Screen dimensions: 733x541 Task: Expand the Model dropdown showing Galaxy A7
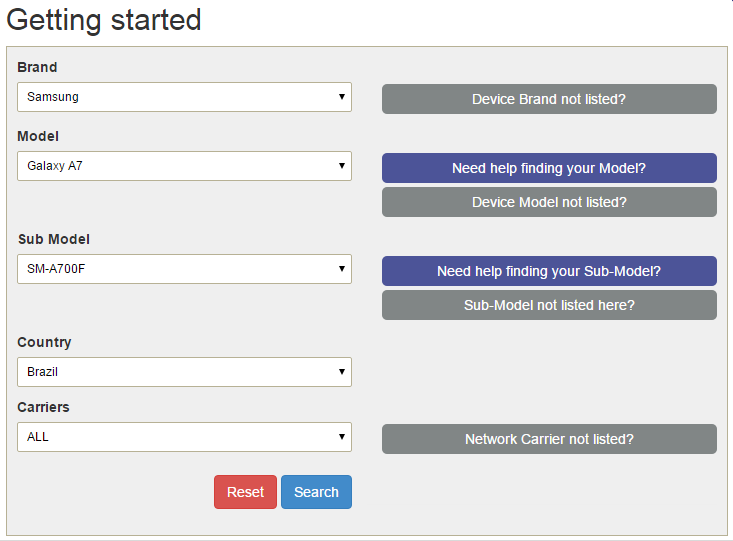[x=184, y=166]
